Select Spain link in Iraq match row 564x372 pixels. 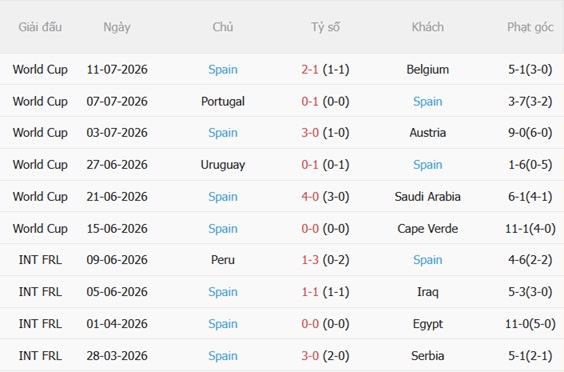pos(223,292)
